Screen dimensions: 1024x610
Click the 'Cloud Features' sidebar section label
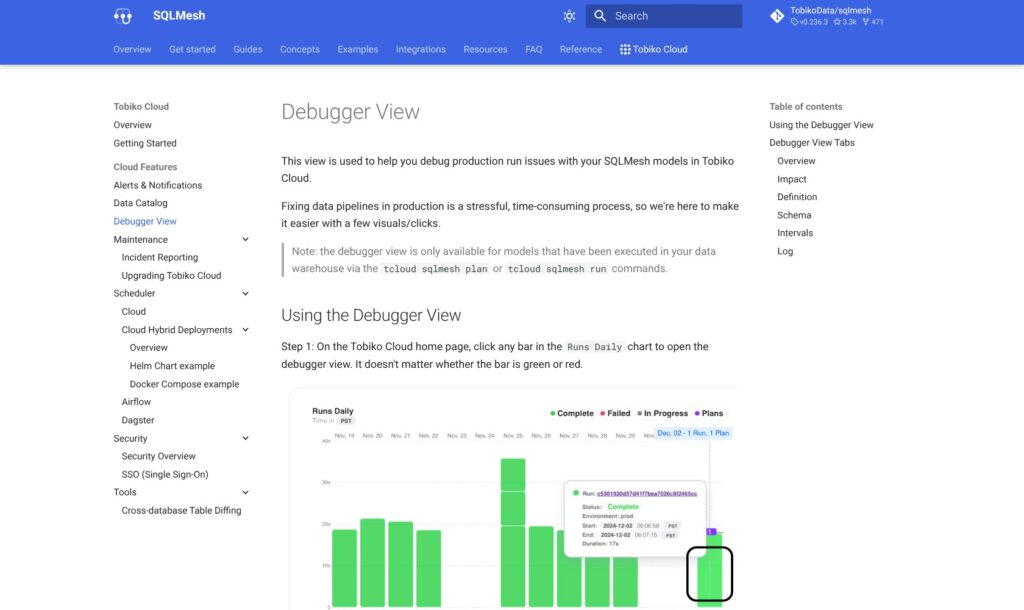tap(145, 167)
